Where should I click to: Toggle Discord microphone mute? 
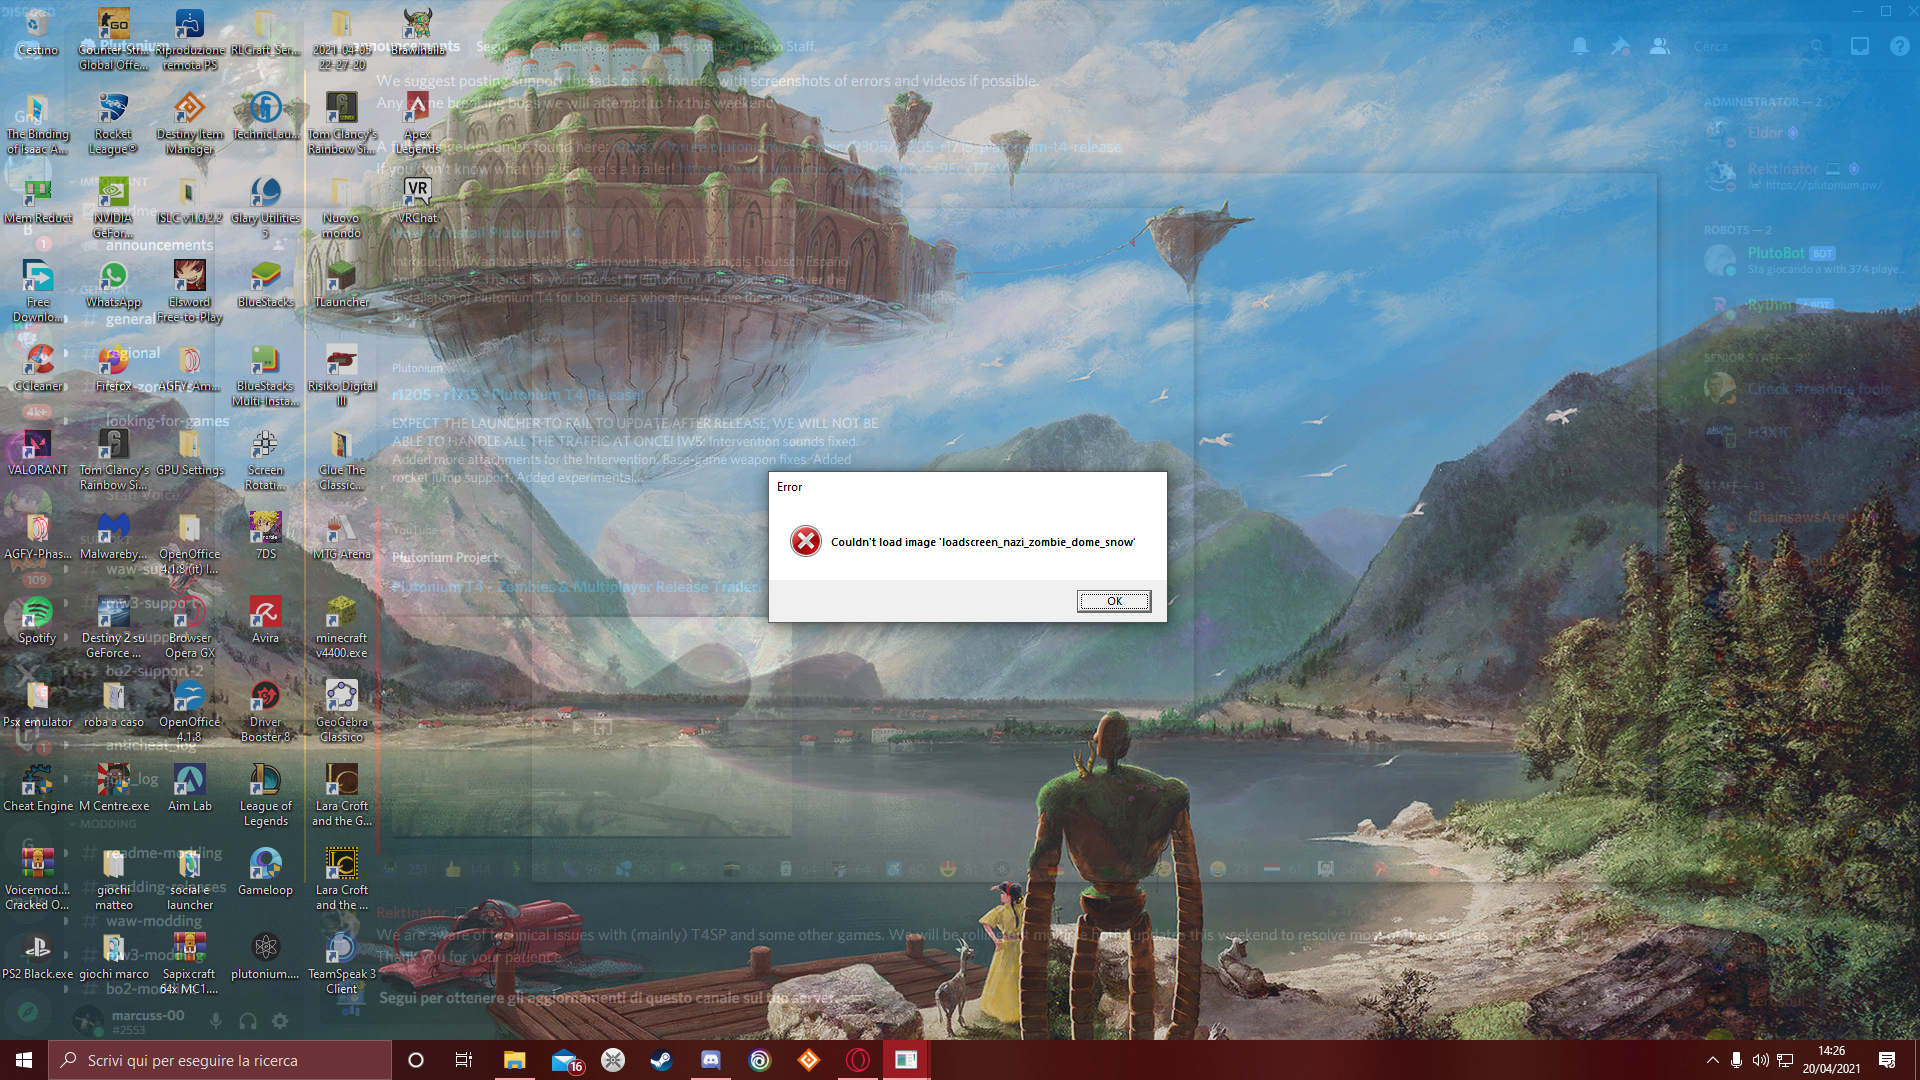tap(215, 1020)
